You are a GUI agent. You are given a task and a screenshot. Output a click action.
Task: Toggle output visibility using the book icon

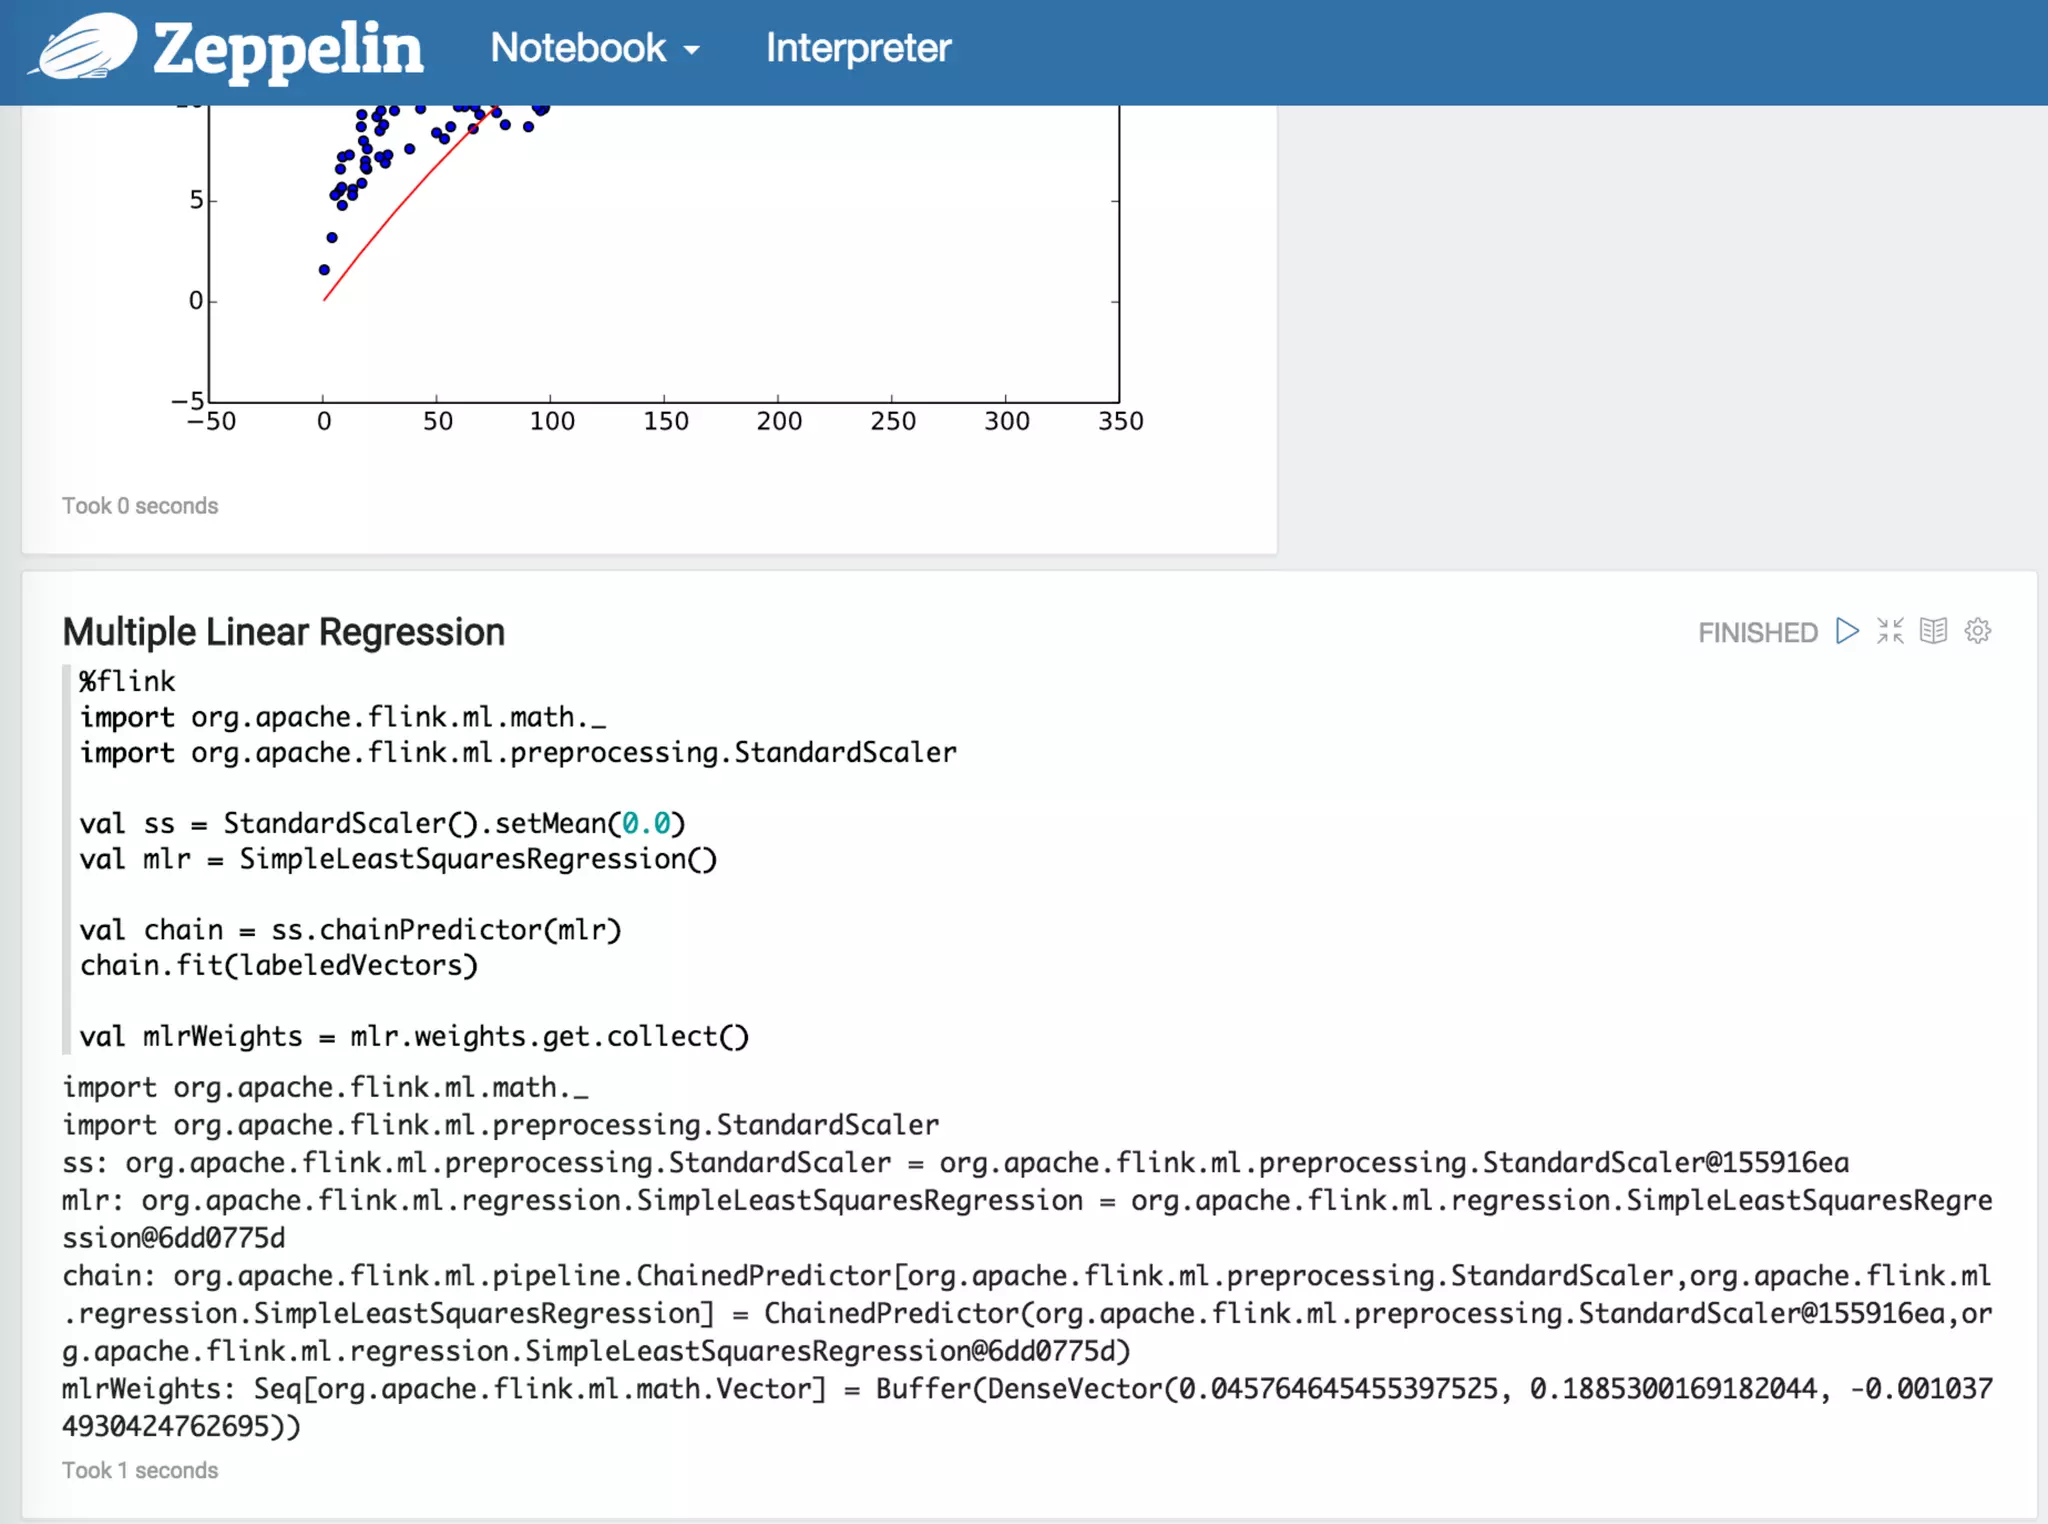1933,631
